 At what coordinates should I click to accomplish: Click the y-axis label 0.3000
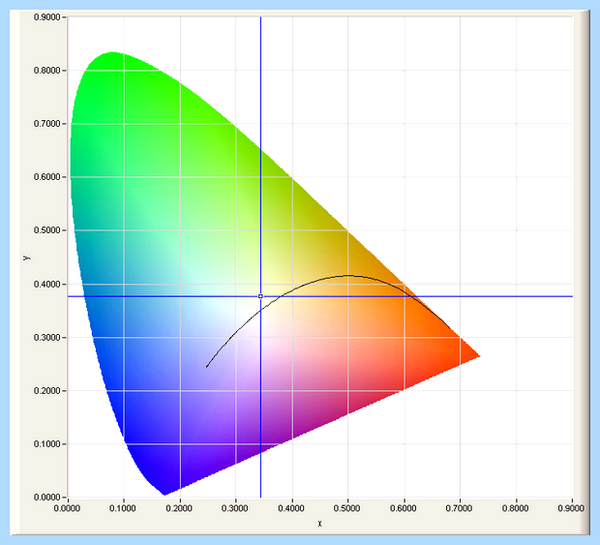pyautogui.click(x=47, y=338)
